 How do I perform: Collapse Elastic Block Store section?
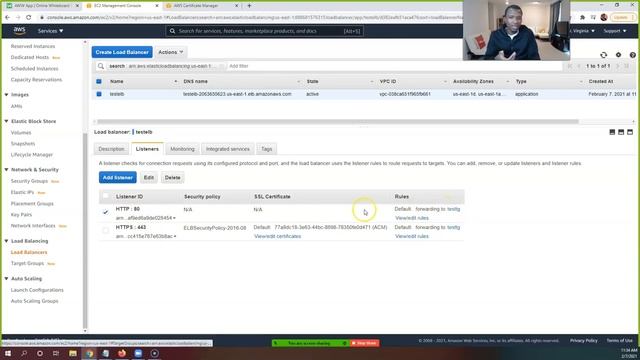point(7,121)
